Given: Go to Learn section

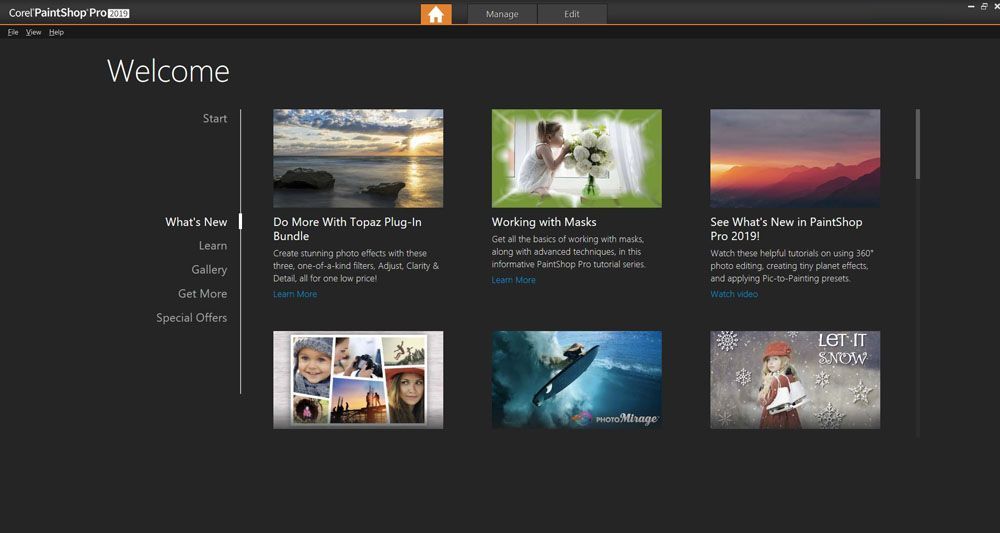Looking at the screenshot, I should point(212,245).
